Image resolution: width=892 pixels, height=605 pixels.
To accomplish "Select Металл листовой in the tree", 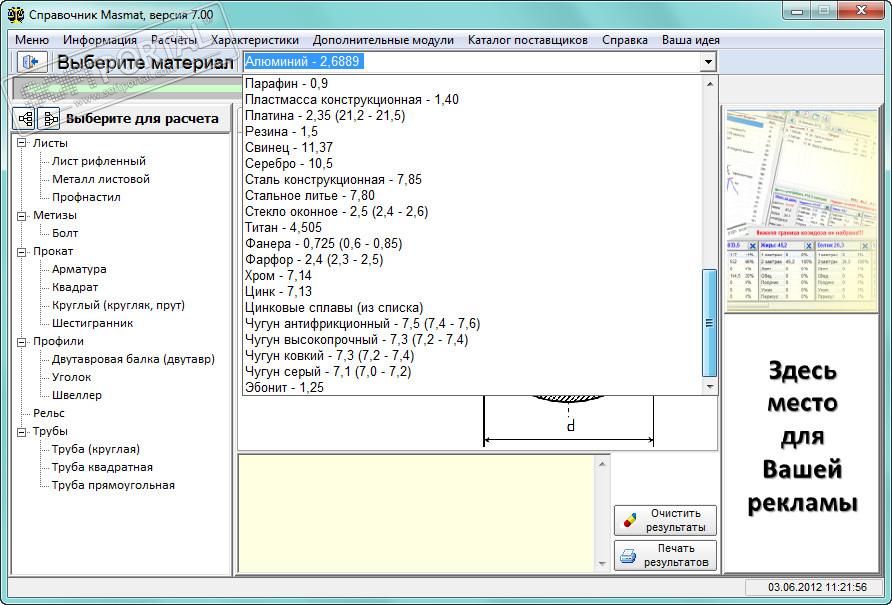I will pyautogui.click(x=101, y=179).
